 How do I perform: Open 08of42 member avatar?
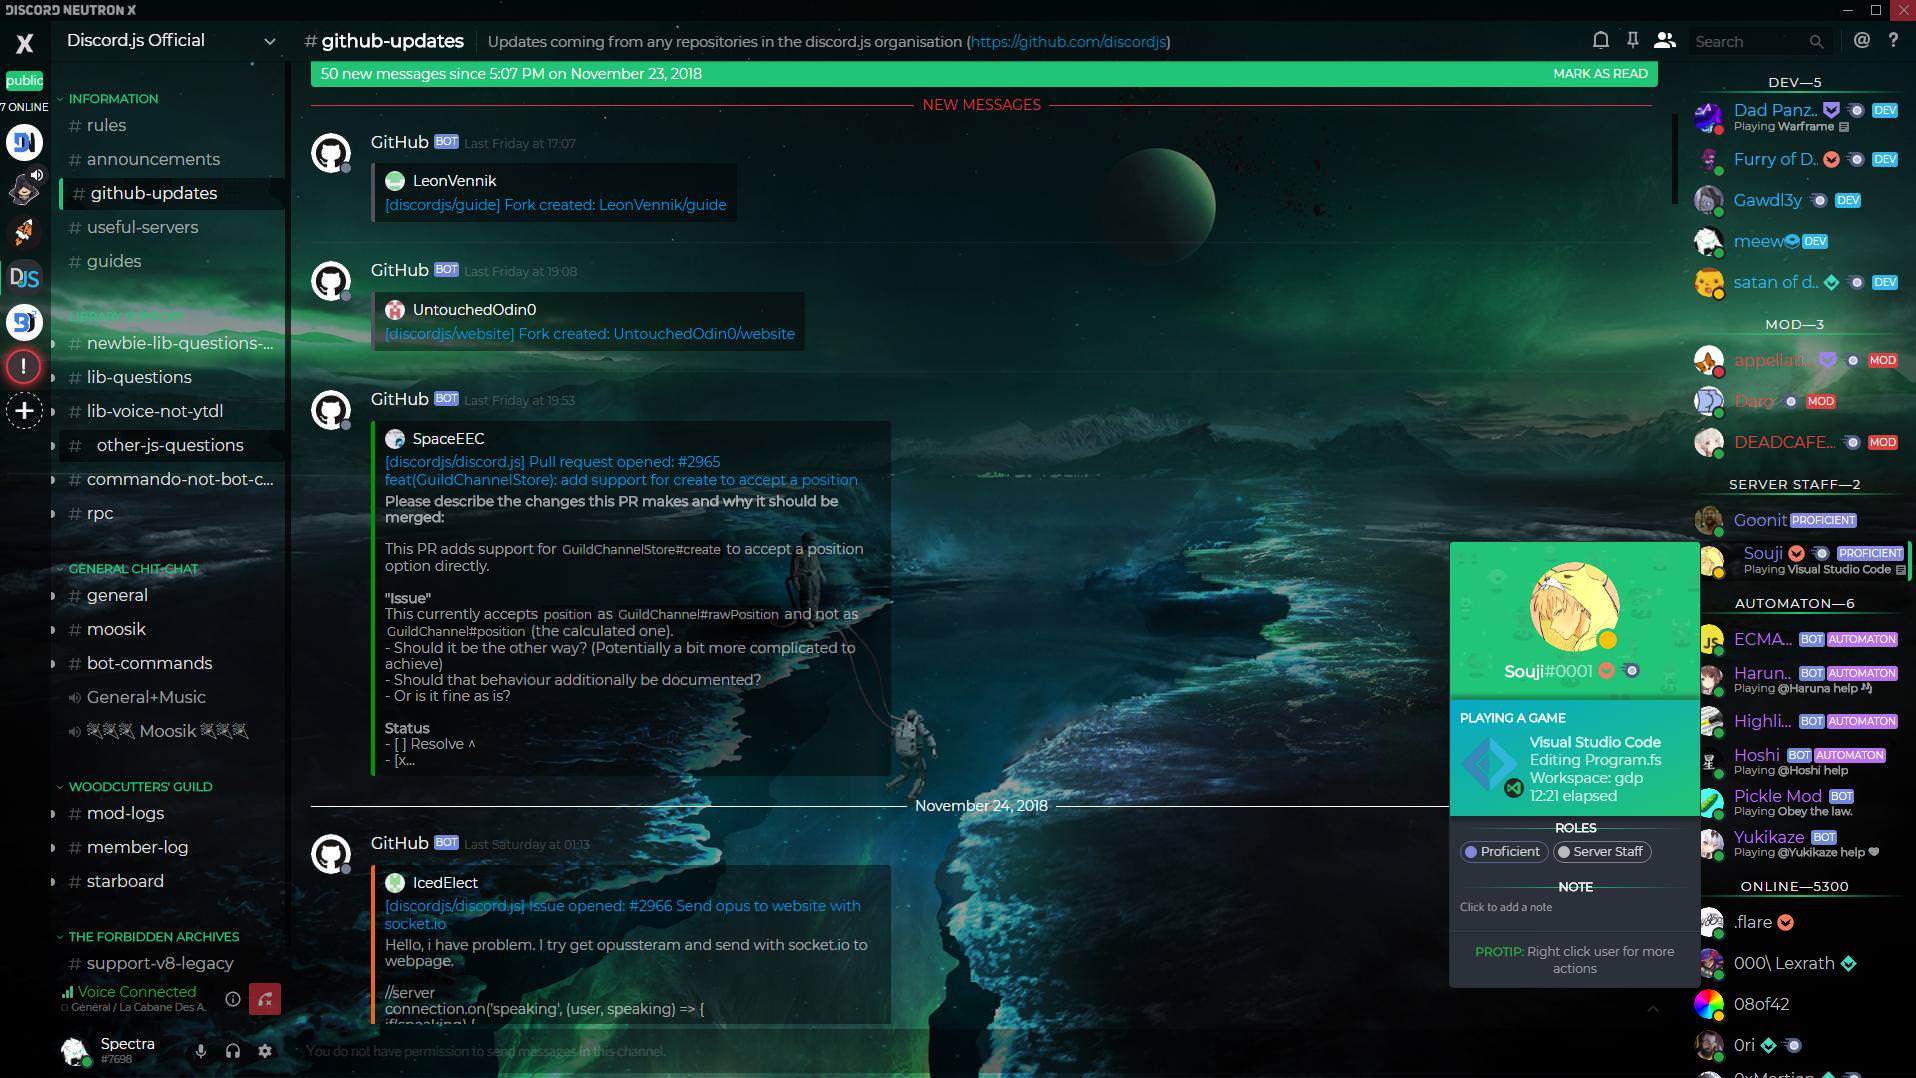(1709, 1004)
